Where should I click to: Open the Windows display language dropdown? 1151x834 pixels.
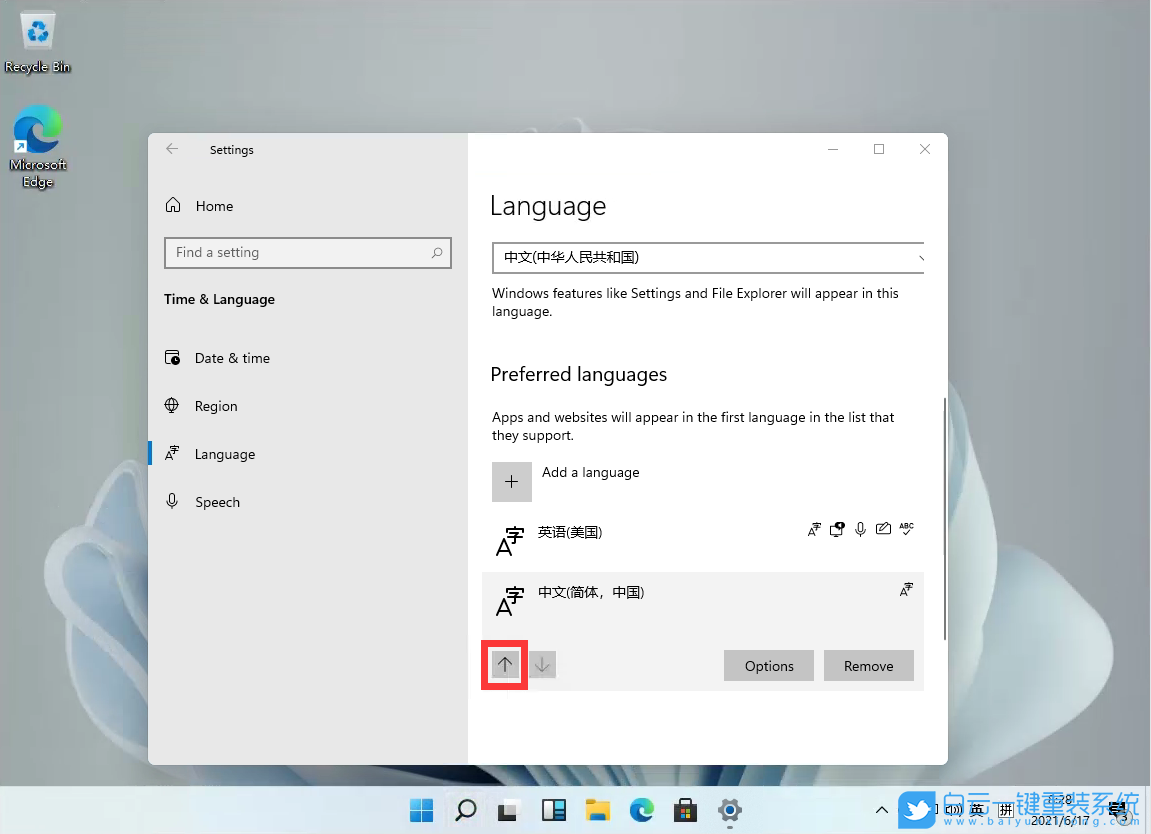pos(707,258)
